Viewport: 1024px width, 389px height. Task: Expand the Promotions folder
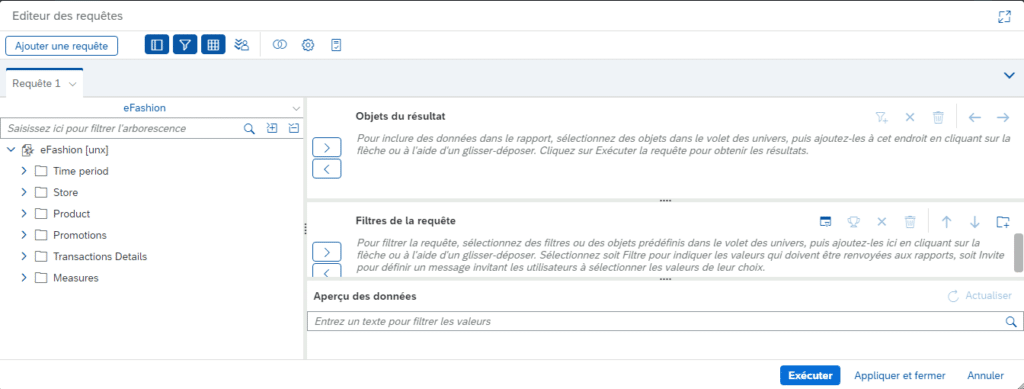click(24, 235)
